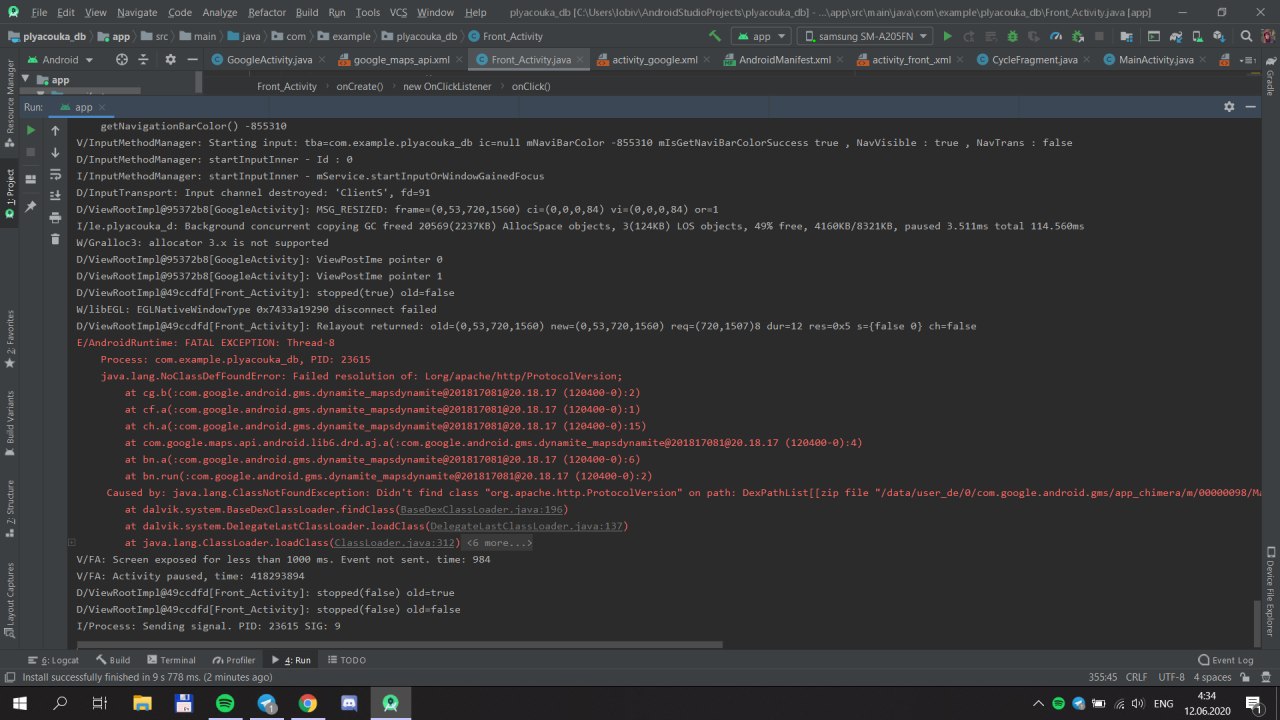1280x720 pixels.
Task: Click the vertical scrollbar of the Run console
Action: coord(1257,623)
